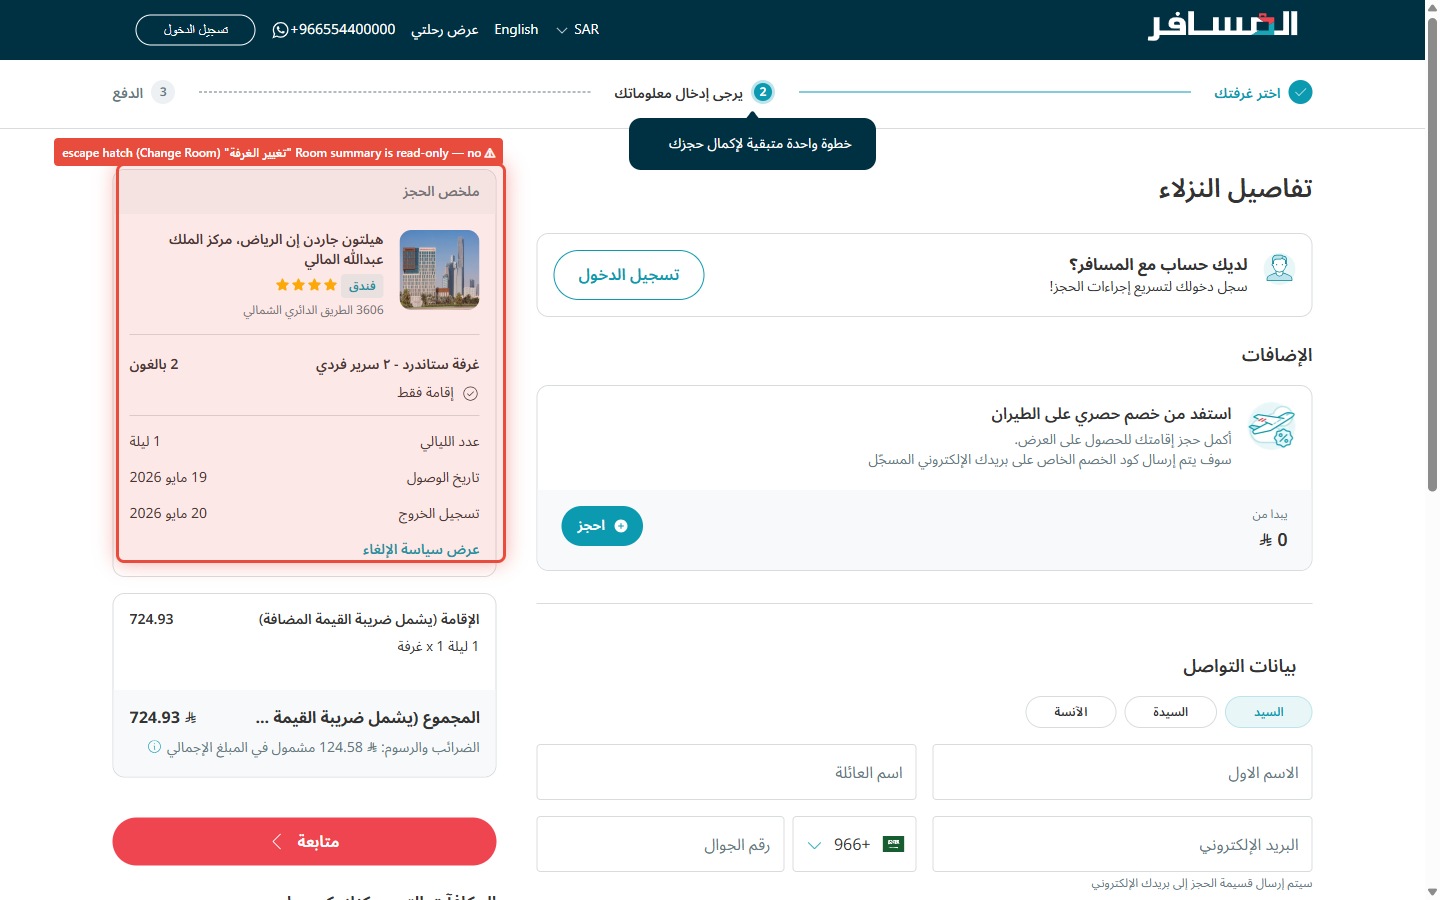Focus the الاسم الاول first name field
Screen dimensions: 1440x900
point(1122,772)
